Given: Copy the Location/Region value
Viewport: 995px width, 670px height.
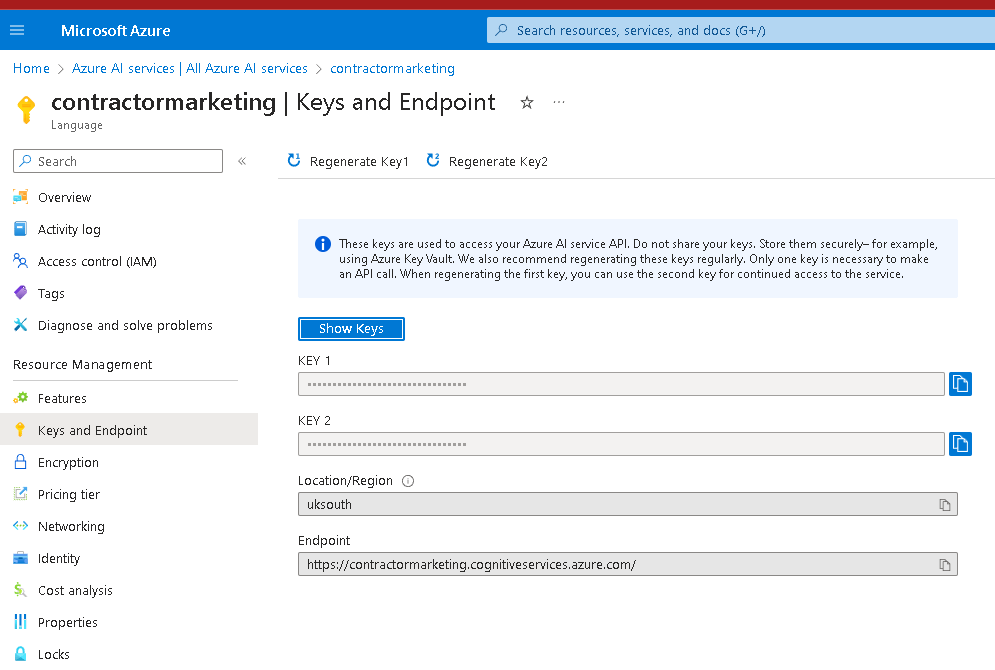Looking at the screenshot, I should coord(945,504).
